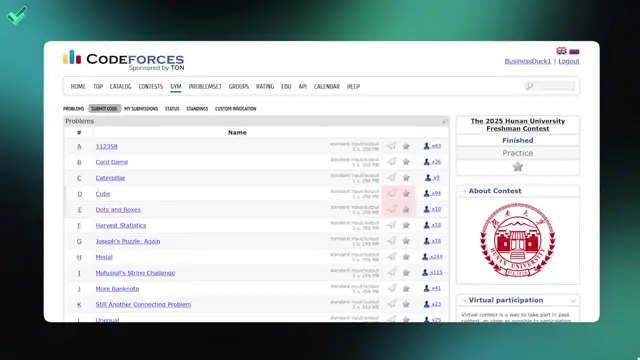Open PROBLEMSET in the main menu
This screenshot has width=640, height=360.
pyautogui.click(x=205, y=87)
